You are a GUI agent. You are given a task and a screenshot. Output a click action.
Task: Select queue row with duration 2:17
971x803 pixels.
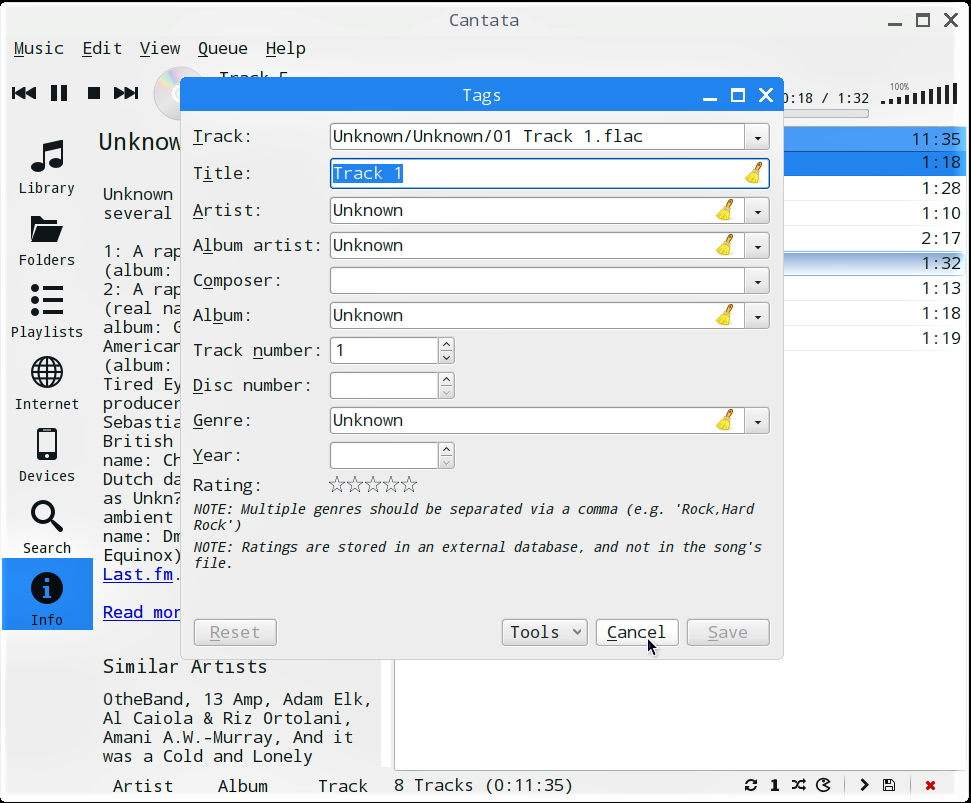pyautogui.click(x=873, y=238)
